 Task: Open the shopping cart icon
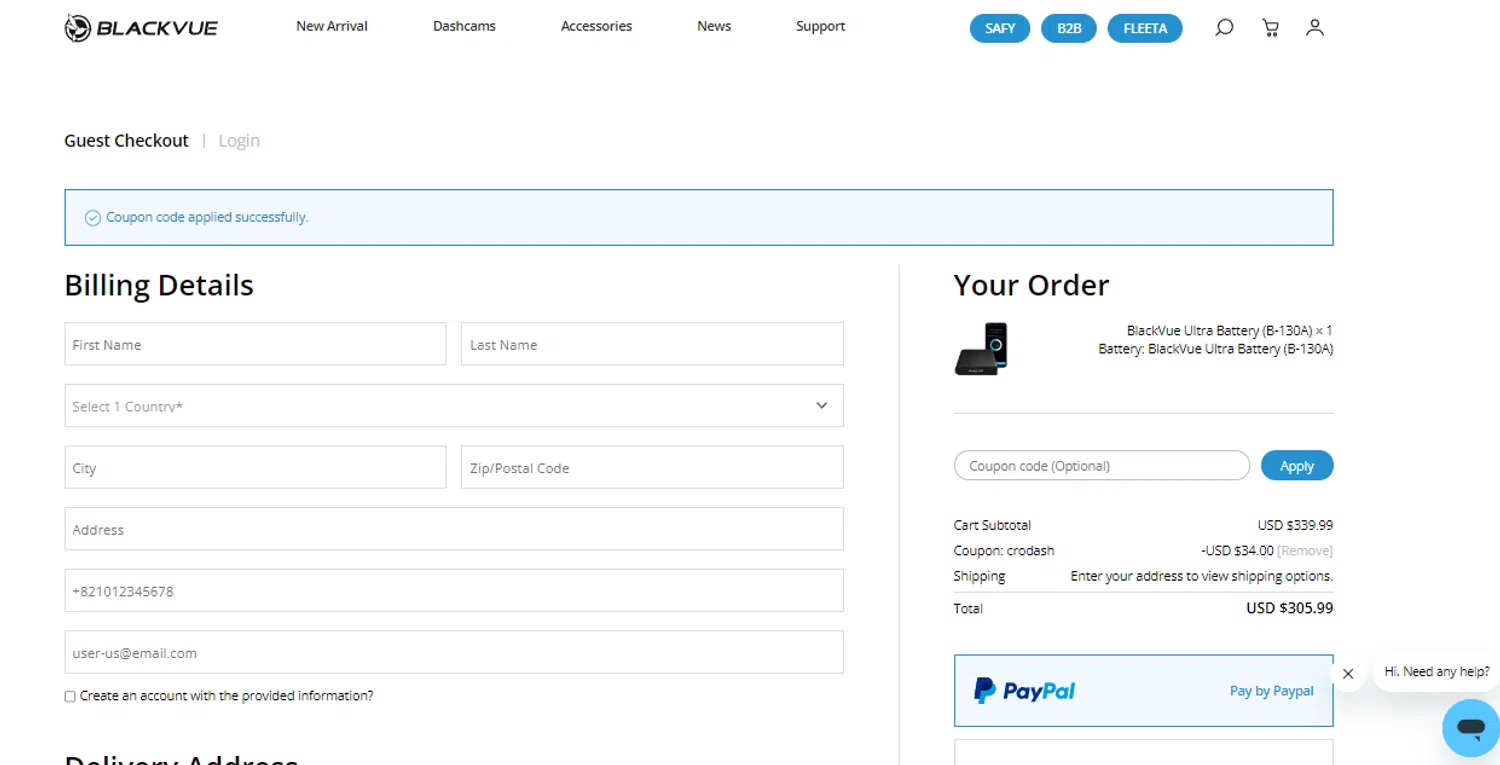[1270, 28]
